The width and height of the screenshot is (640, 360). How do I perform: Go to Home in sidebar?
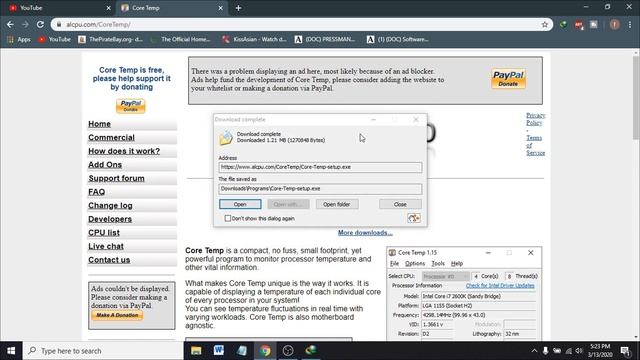[x=100, y=124]
